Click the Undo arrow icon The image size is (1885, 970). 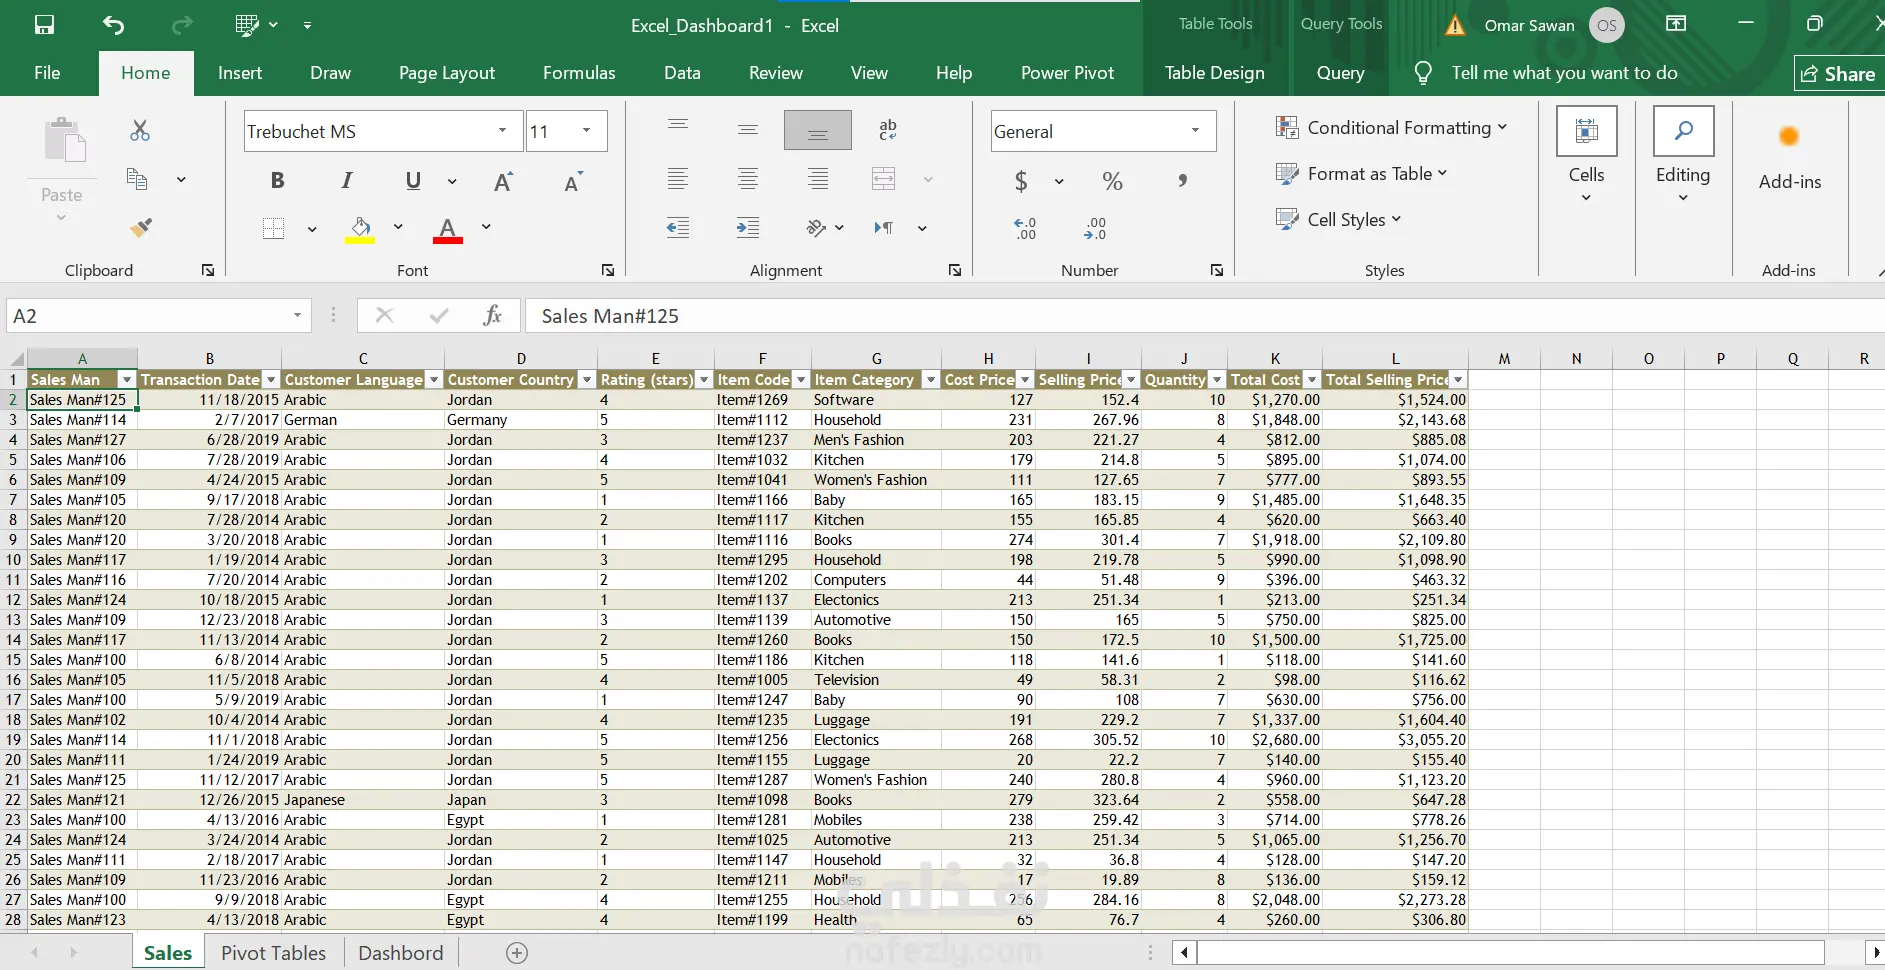tap(113, 25)
